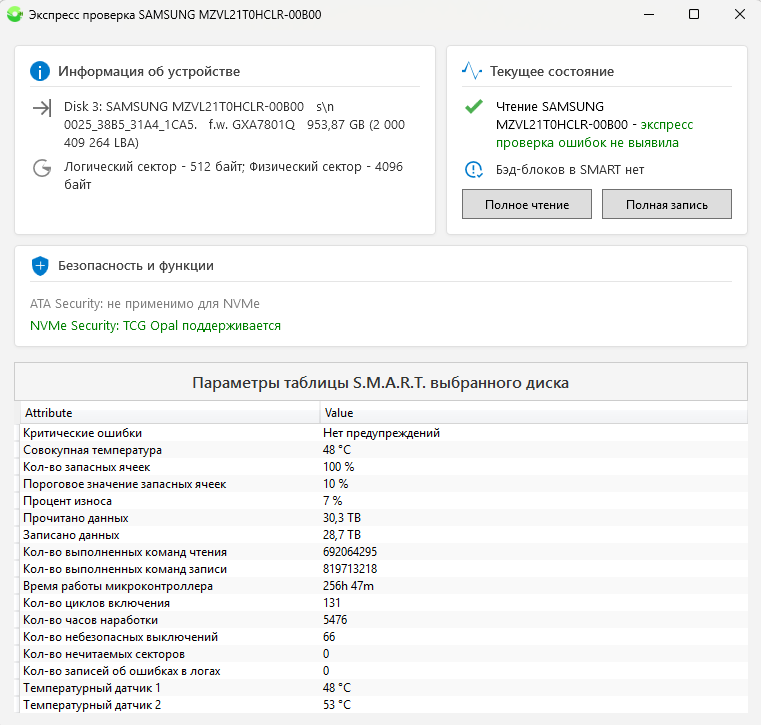
Task: Select the Температурный датчик 2 row
Action: click(x=383, y=705)
